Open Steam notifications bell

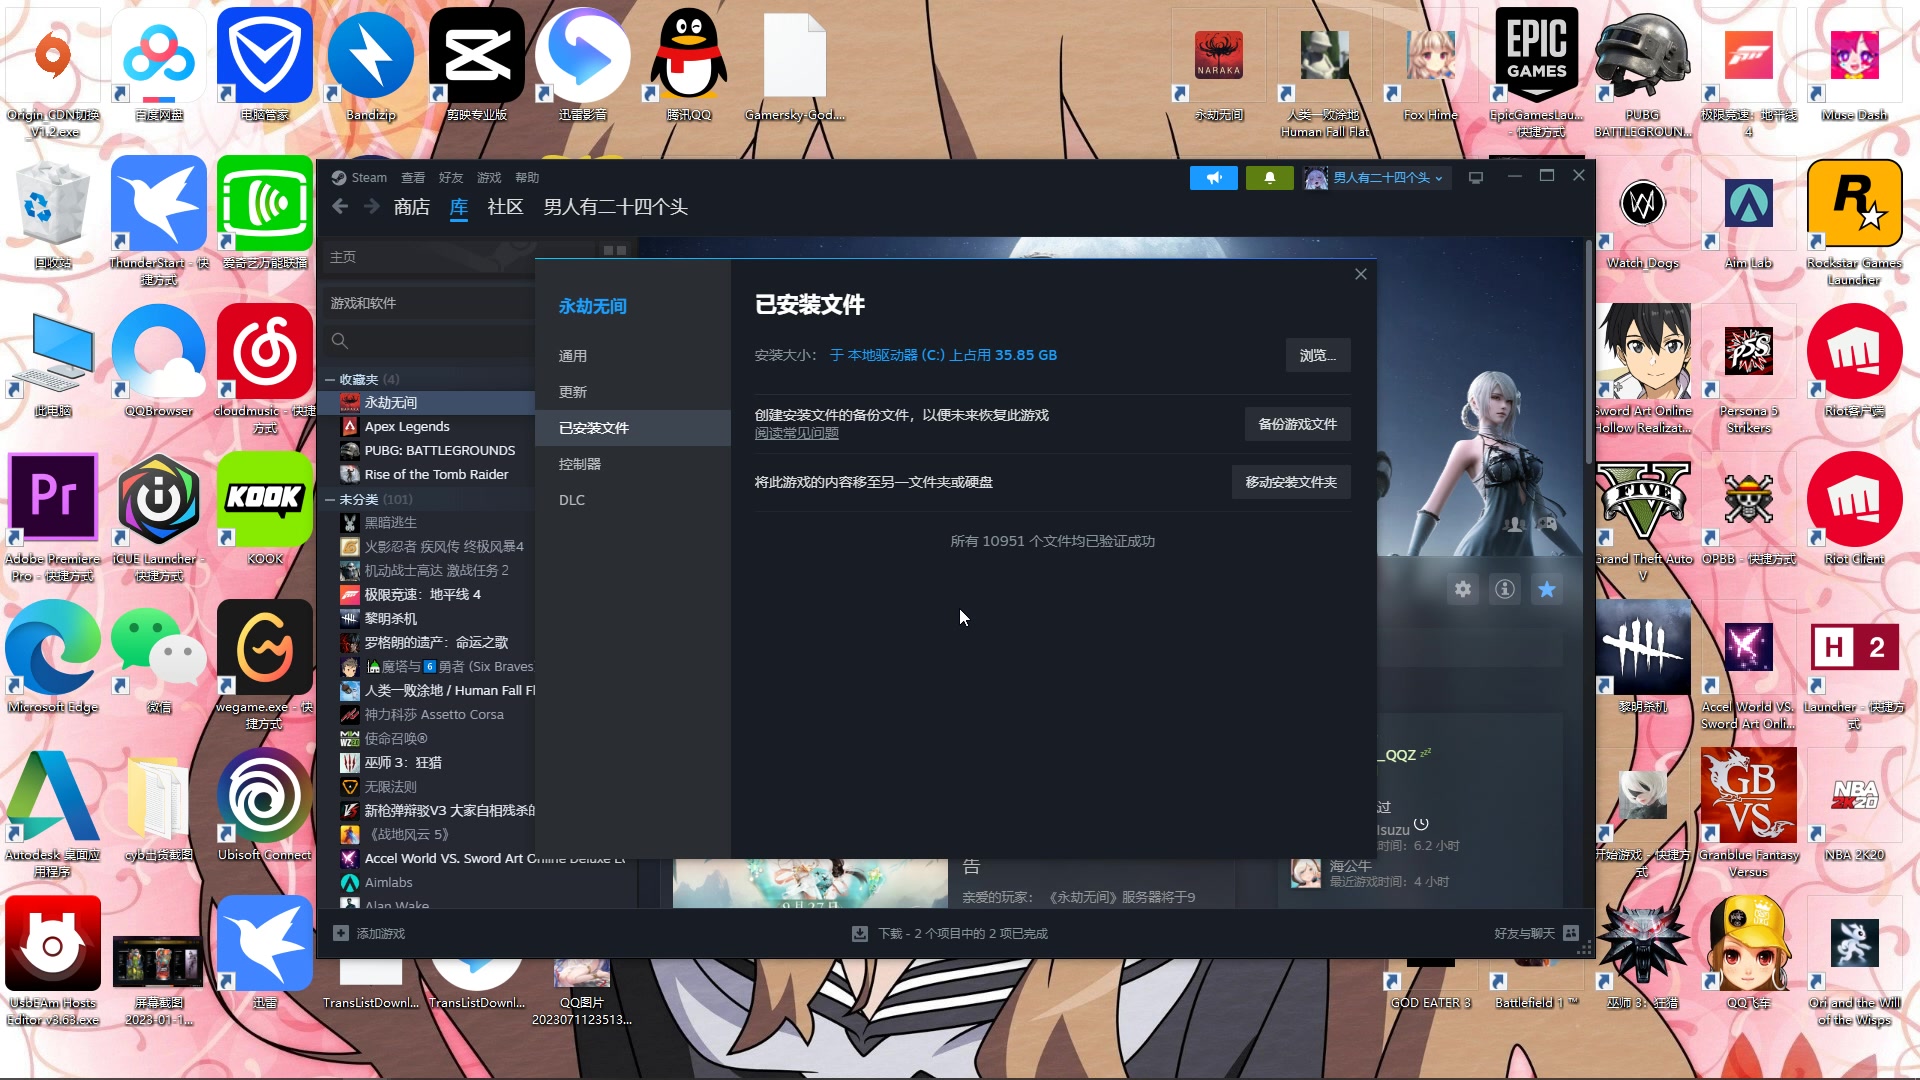[x=1269, y=178]
